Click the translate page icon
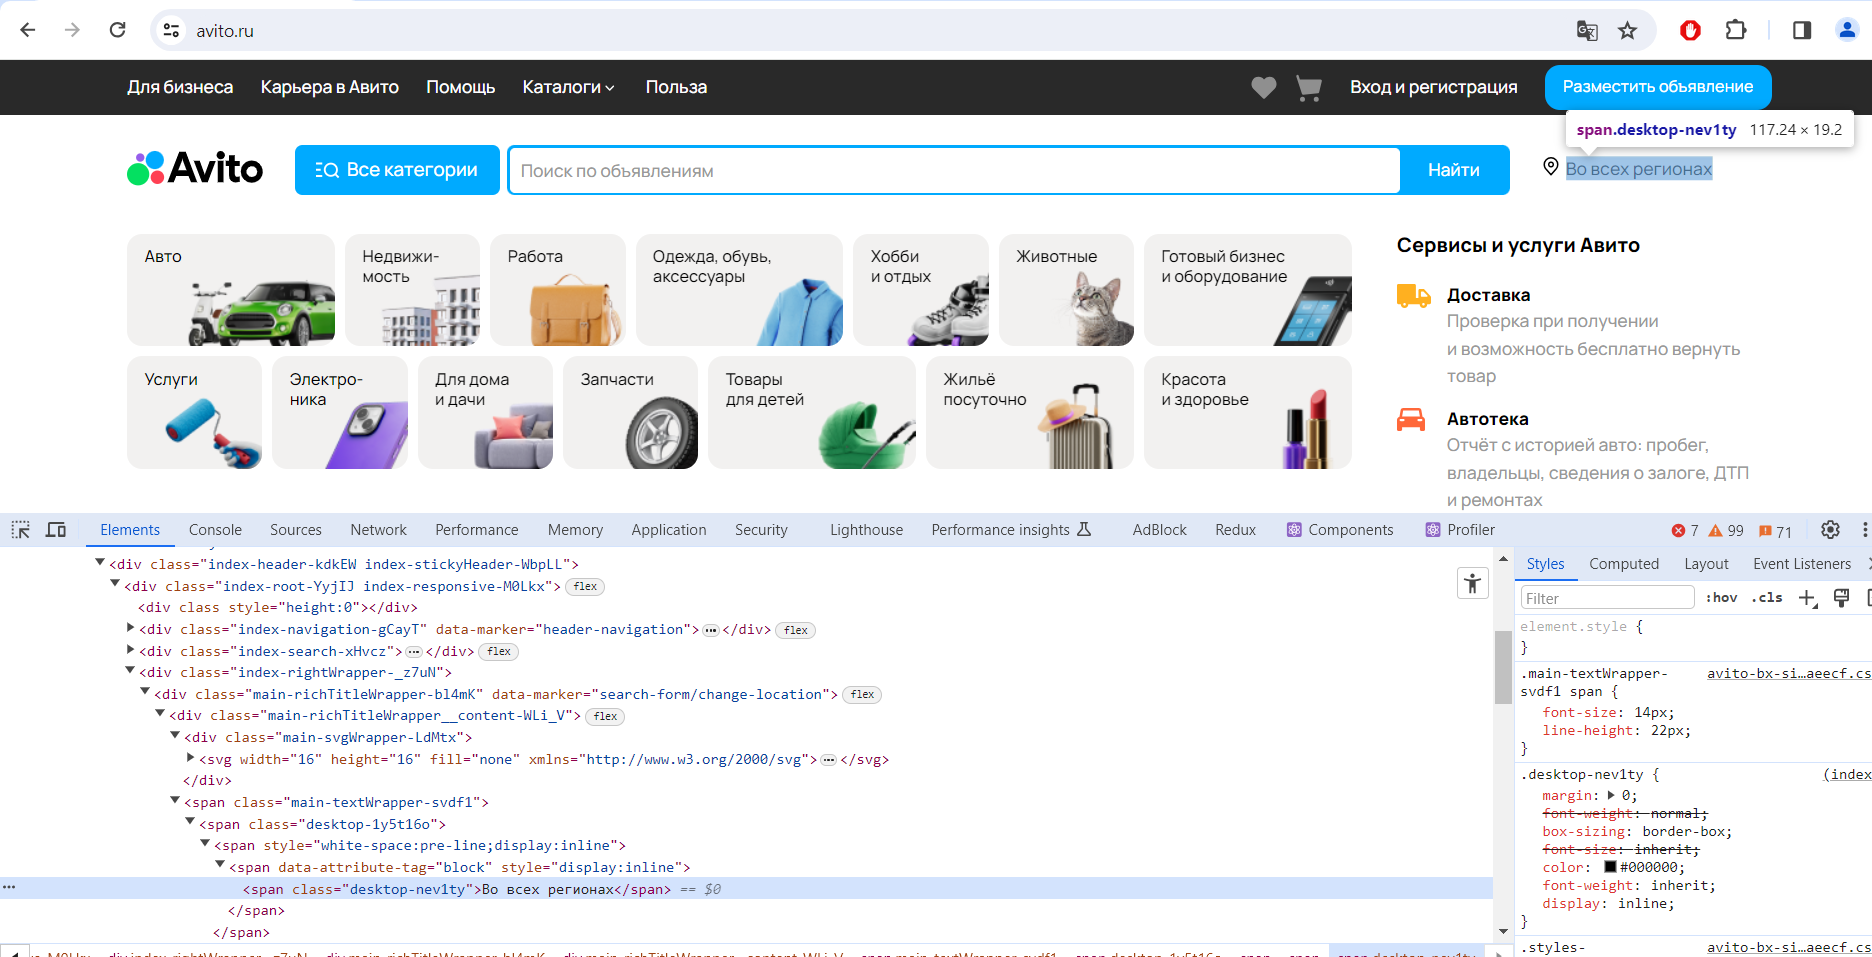Viewport: 1872px width, 957px height. tap(1587, 30)
